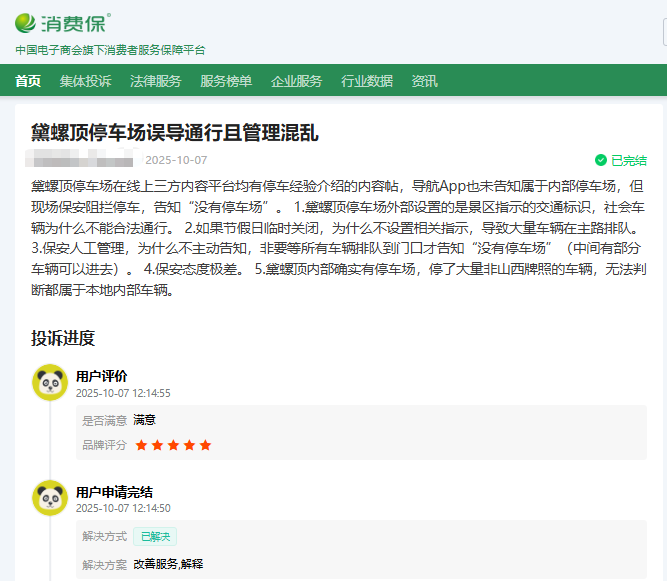667x581 pixels.
Task: Go to the 首页 nav tab
Action: (28, 81)
